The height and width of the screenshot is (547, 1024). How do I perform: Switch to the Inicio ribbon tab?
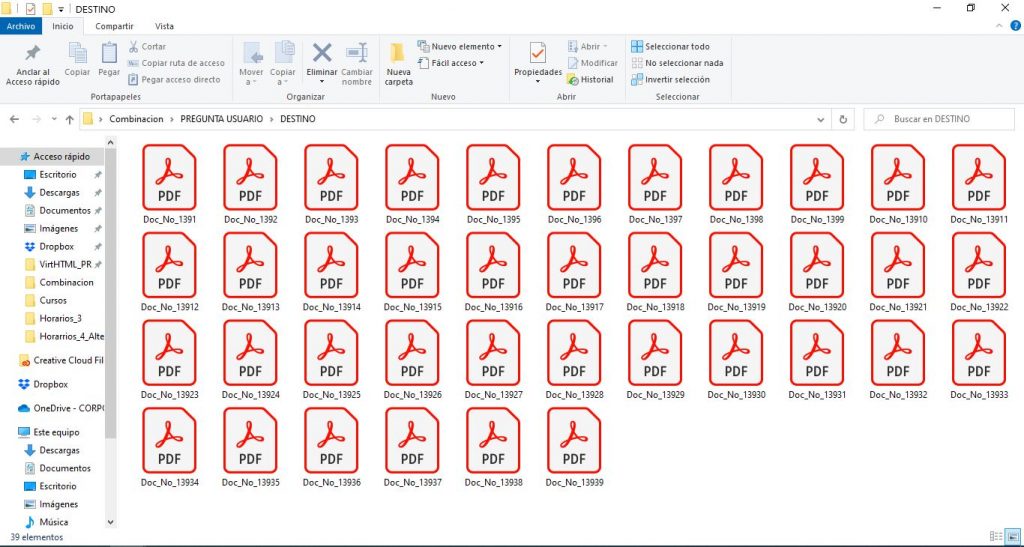click(63, 26)
